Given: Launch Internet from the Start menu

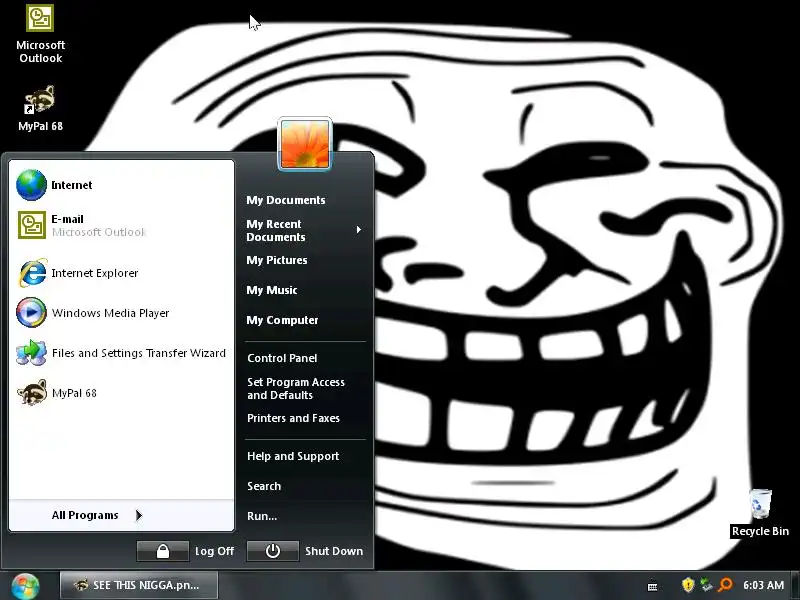Looking at the screenshot, I should pyautogui.click(x=121, y=185).
